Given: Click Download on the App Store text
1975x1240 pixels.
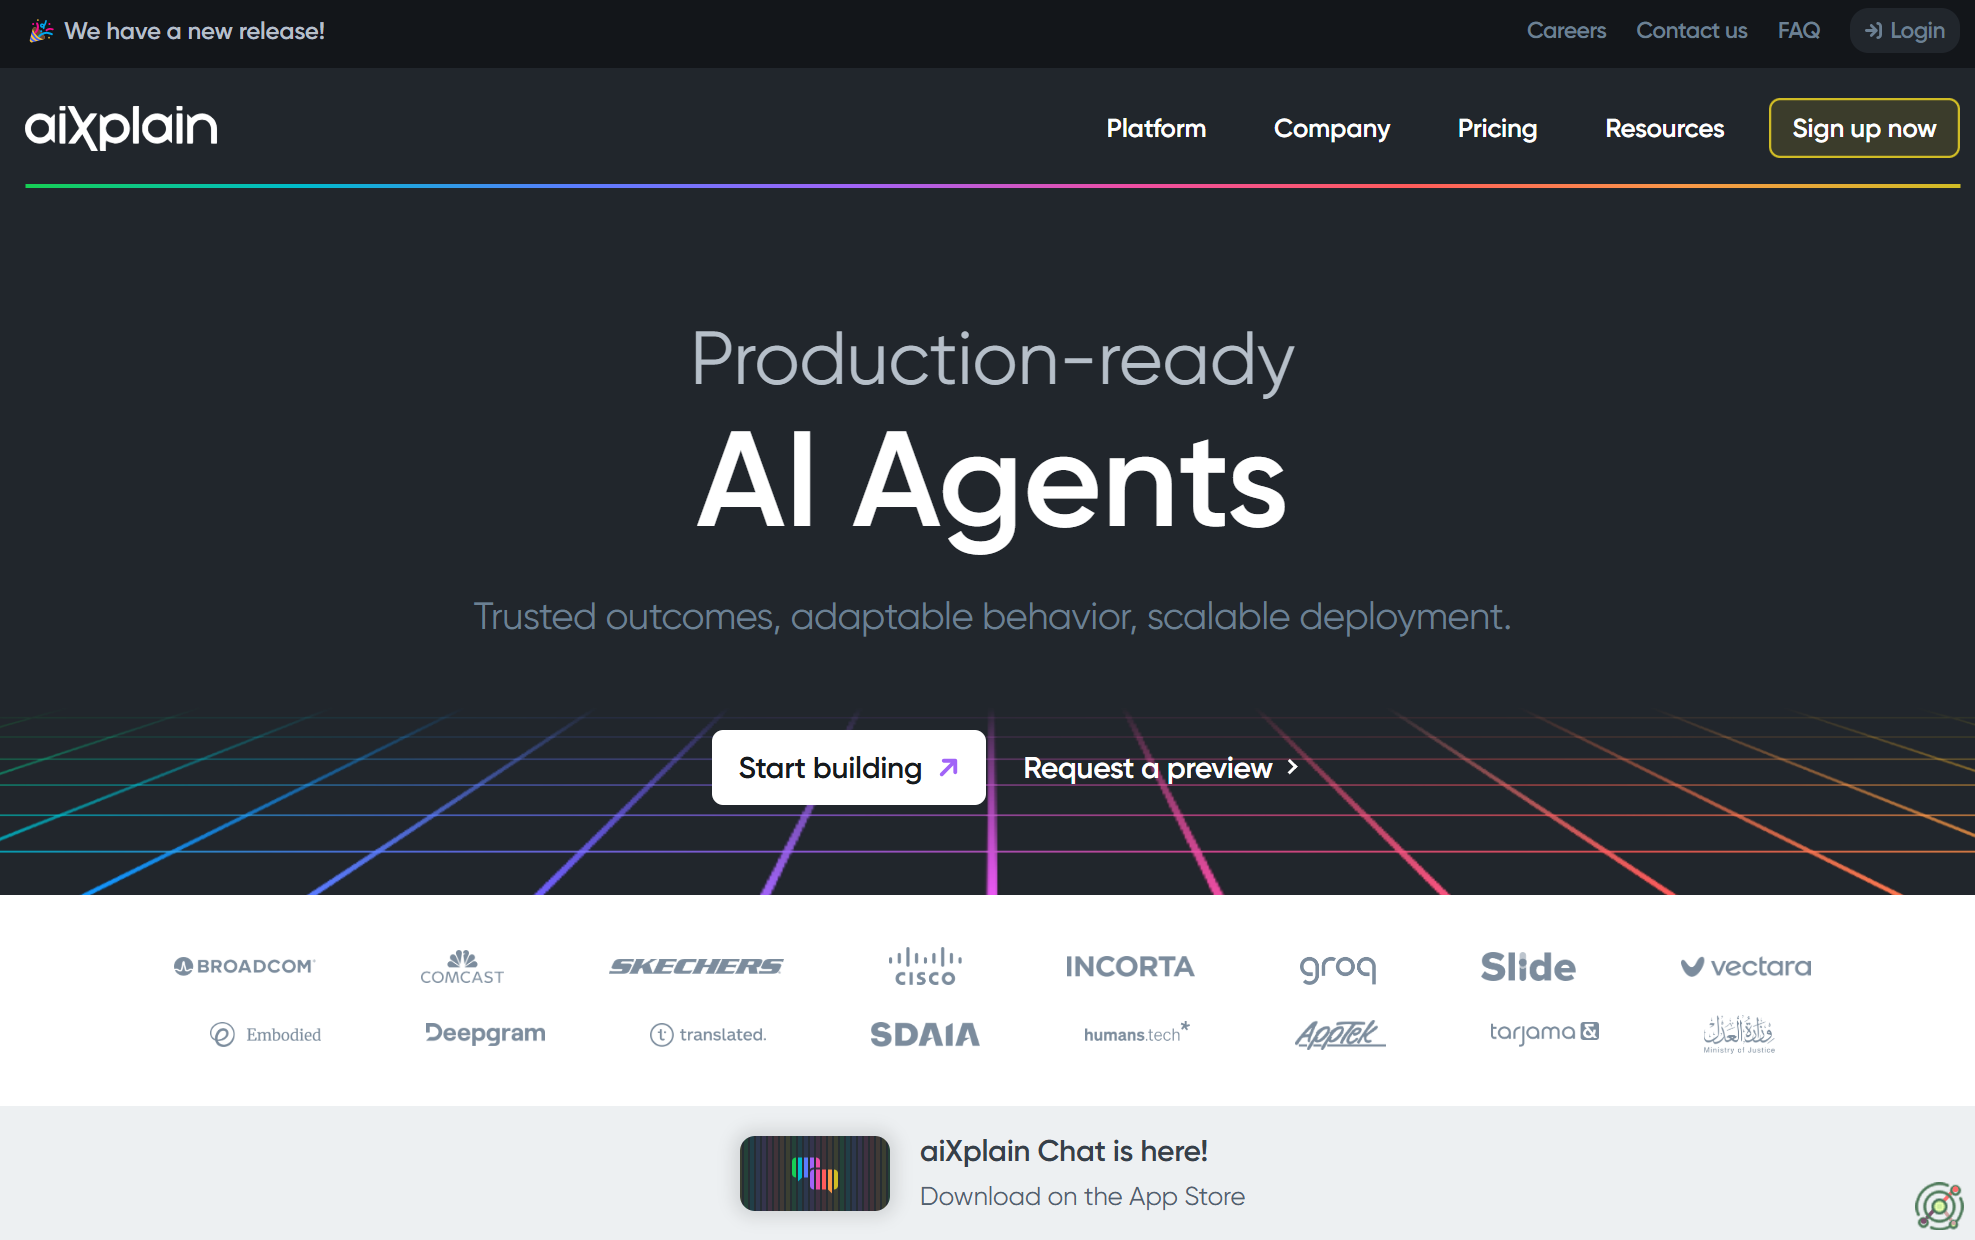Looking at the screenshot, I should (1082, 1196).
